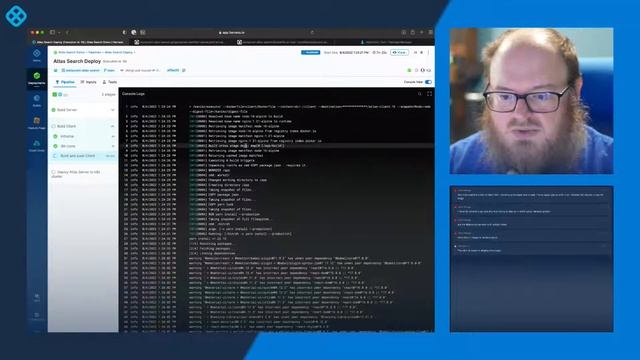Click the browser address bar
The height and width of the screenshot is (360, 640).
tap(232, 32)
